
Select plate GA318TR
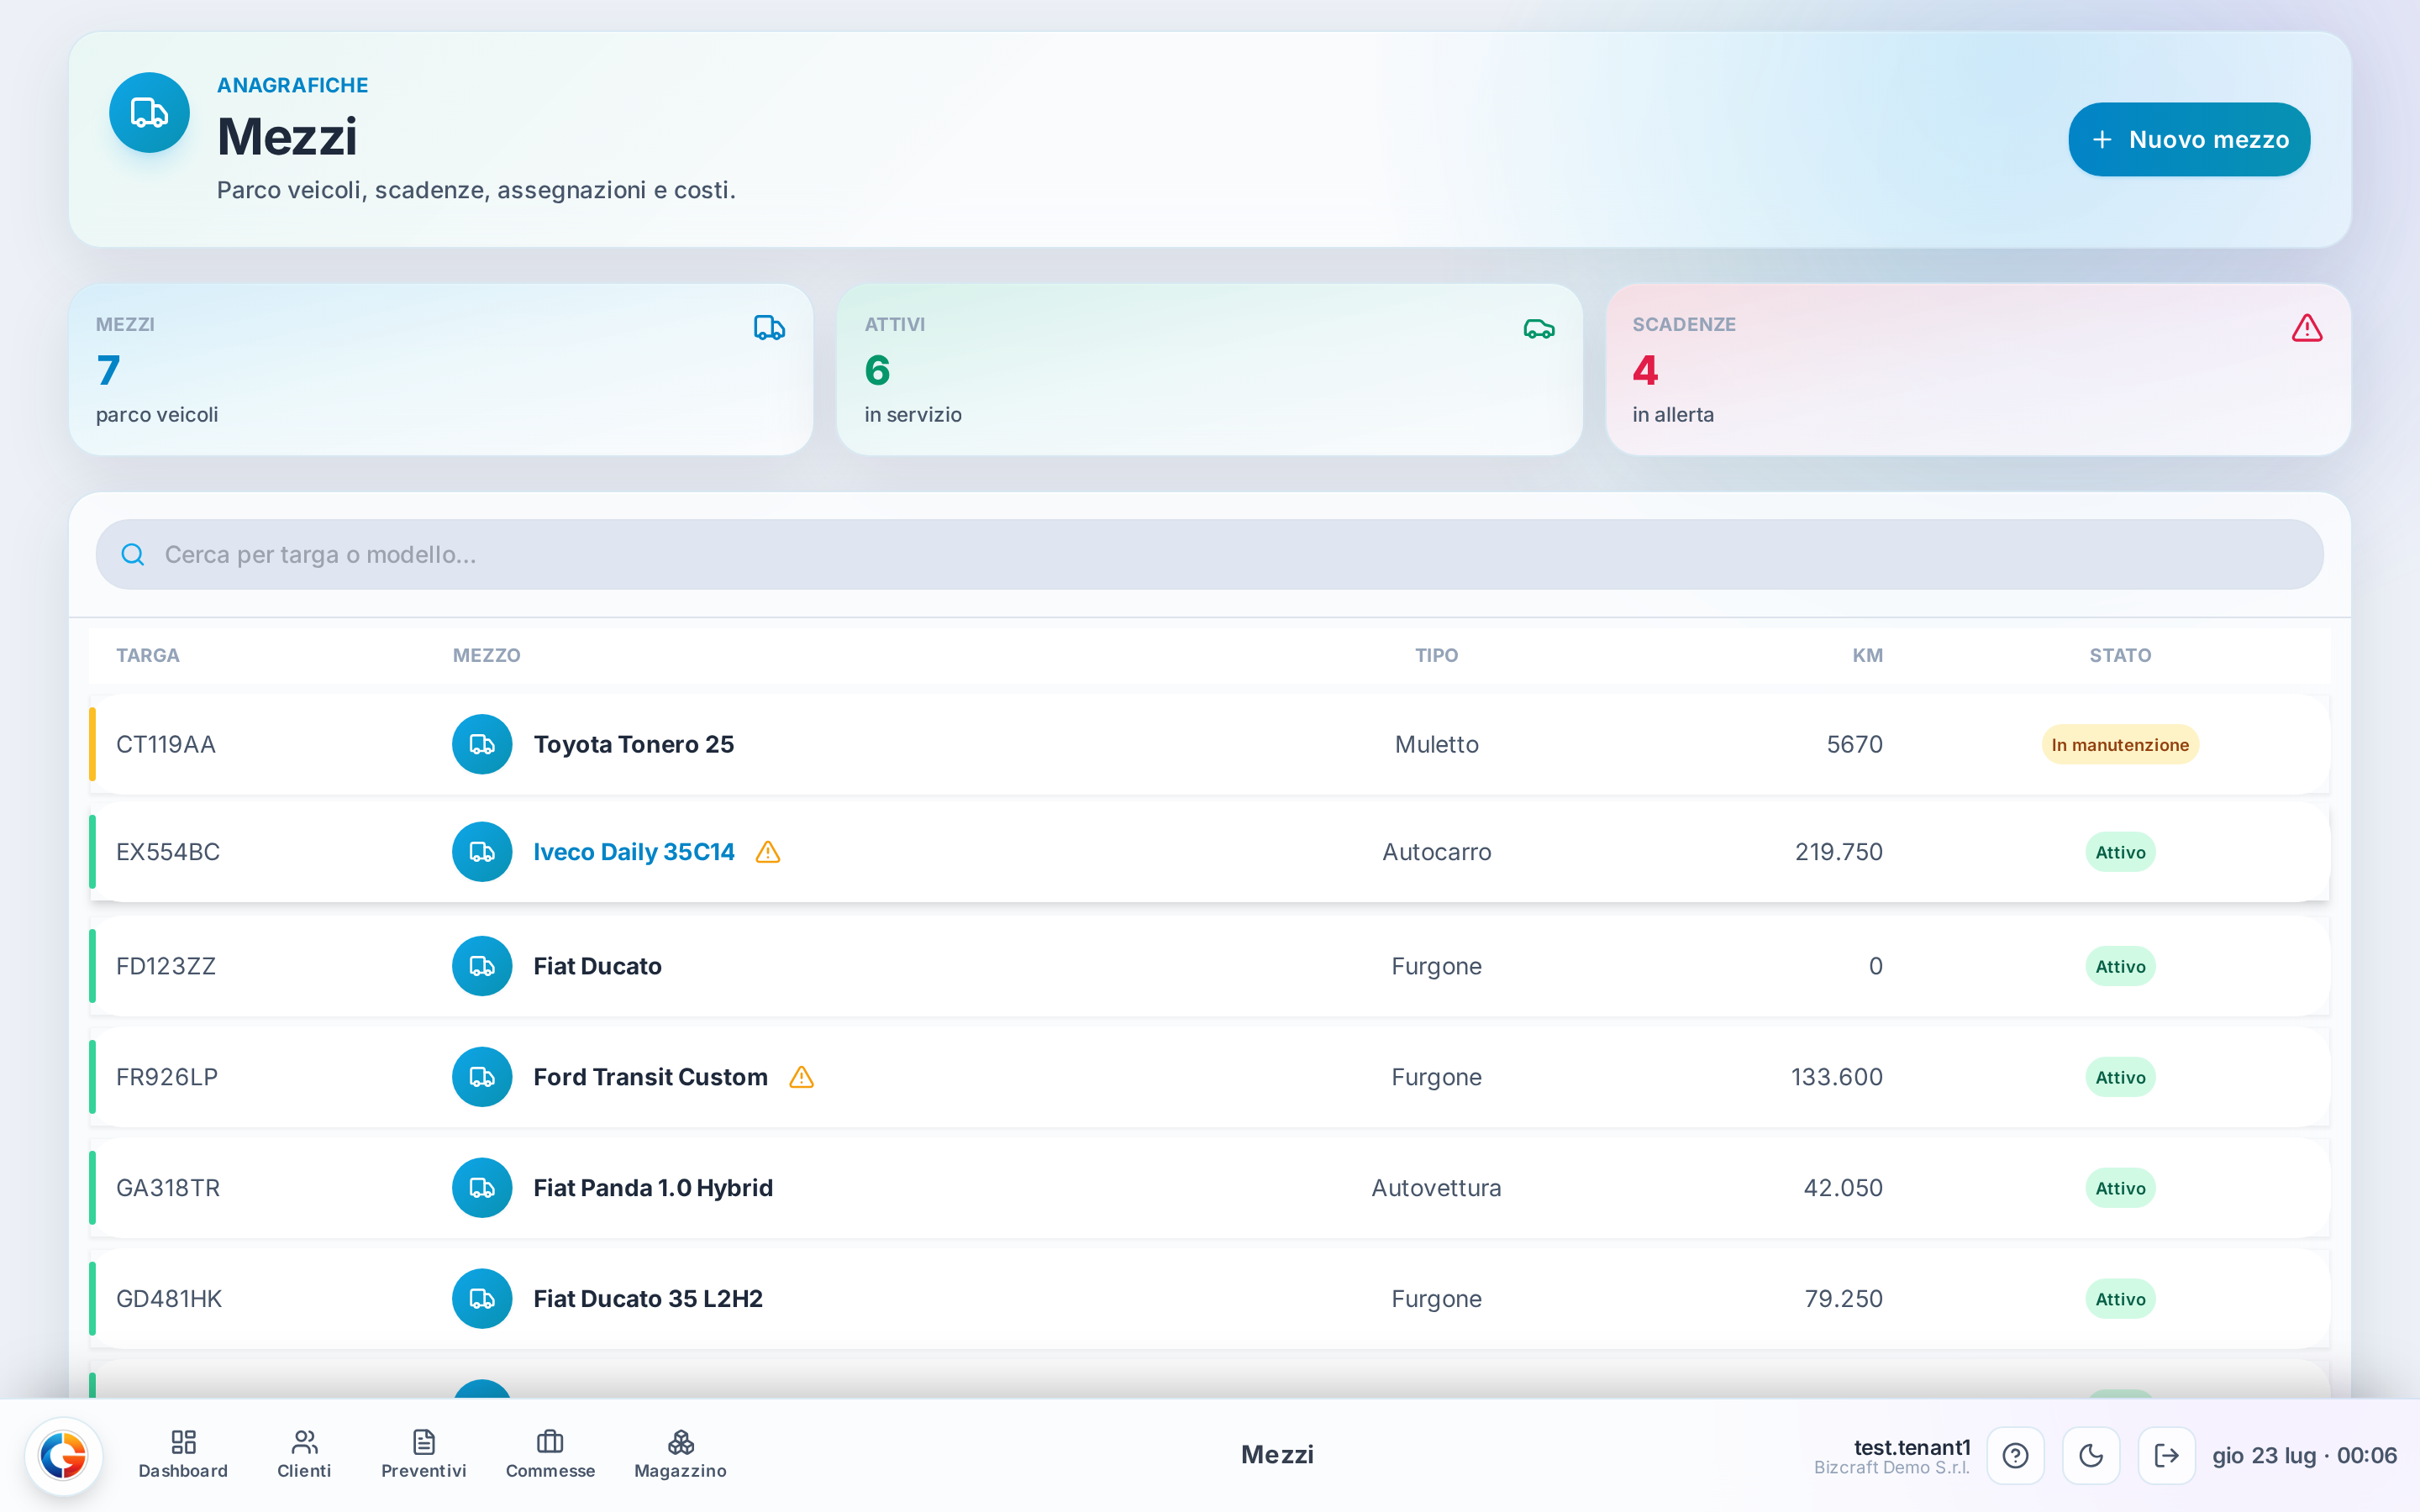point(168,1188)
